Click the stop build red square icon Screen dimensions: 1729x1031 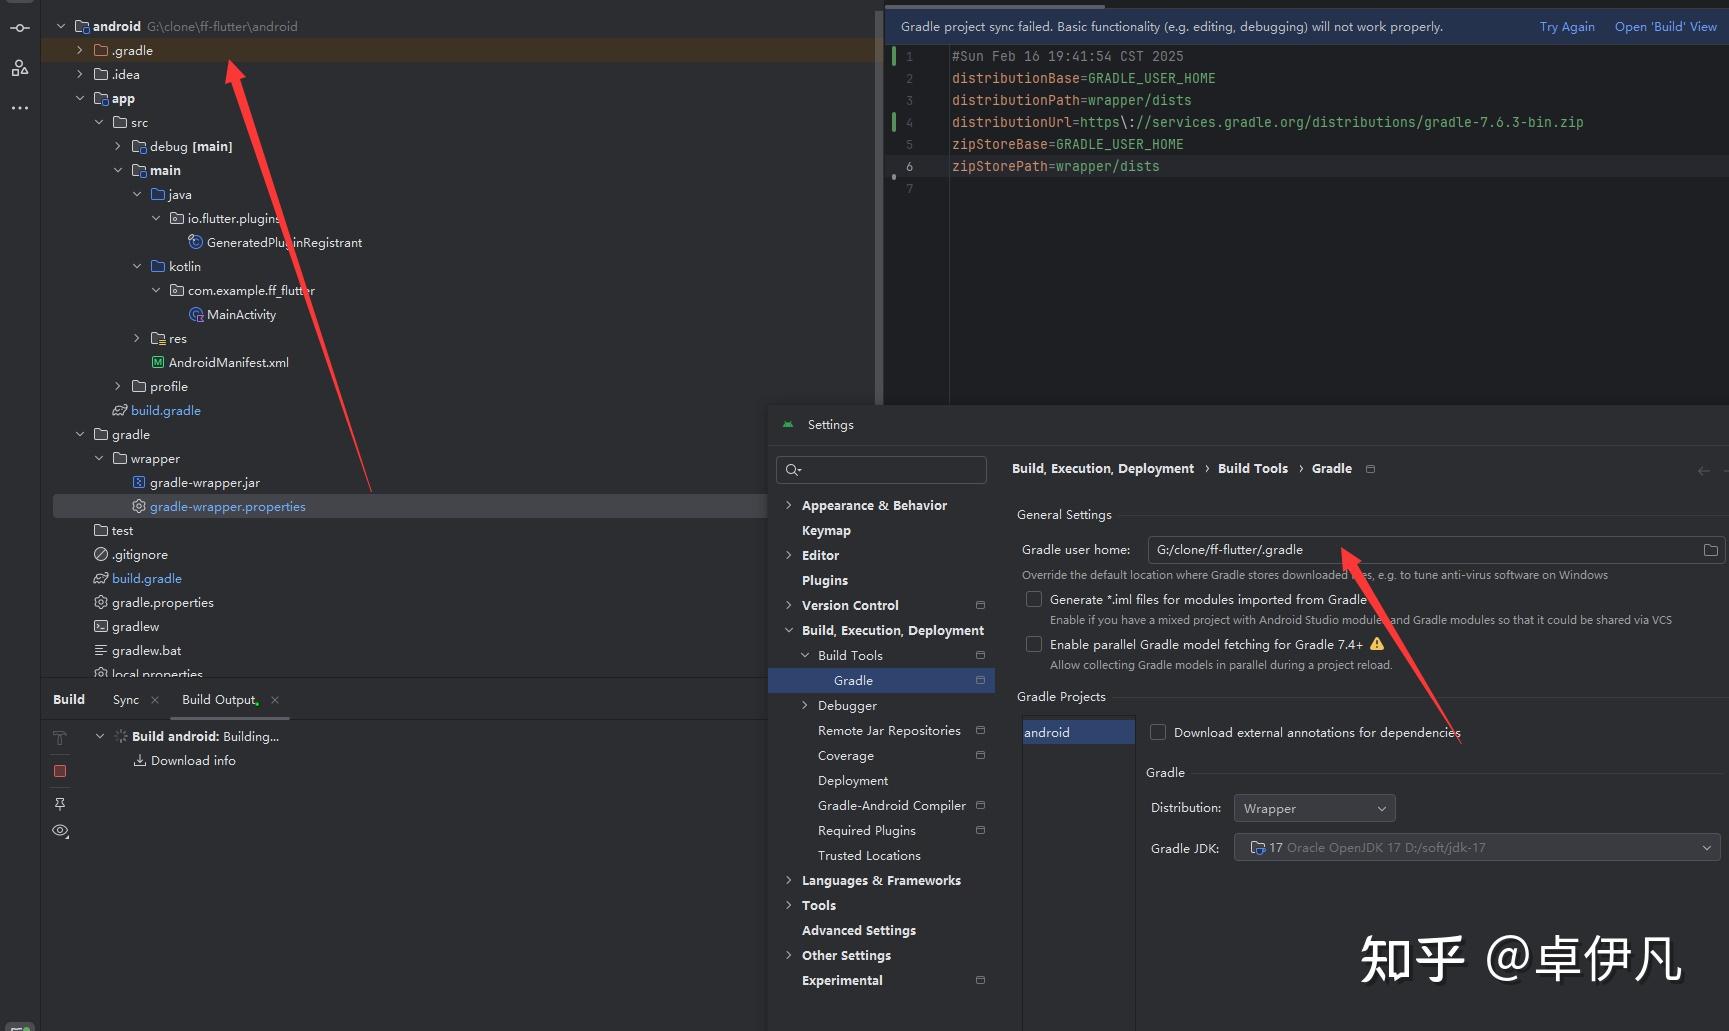click(x=60, y=771)
